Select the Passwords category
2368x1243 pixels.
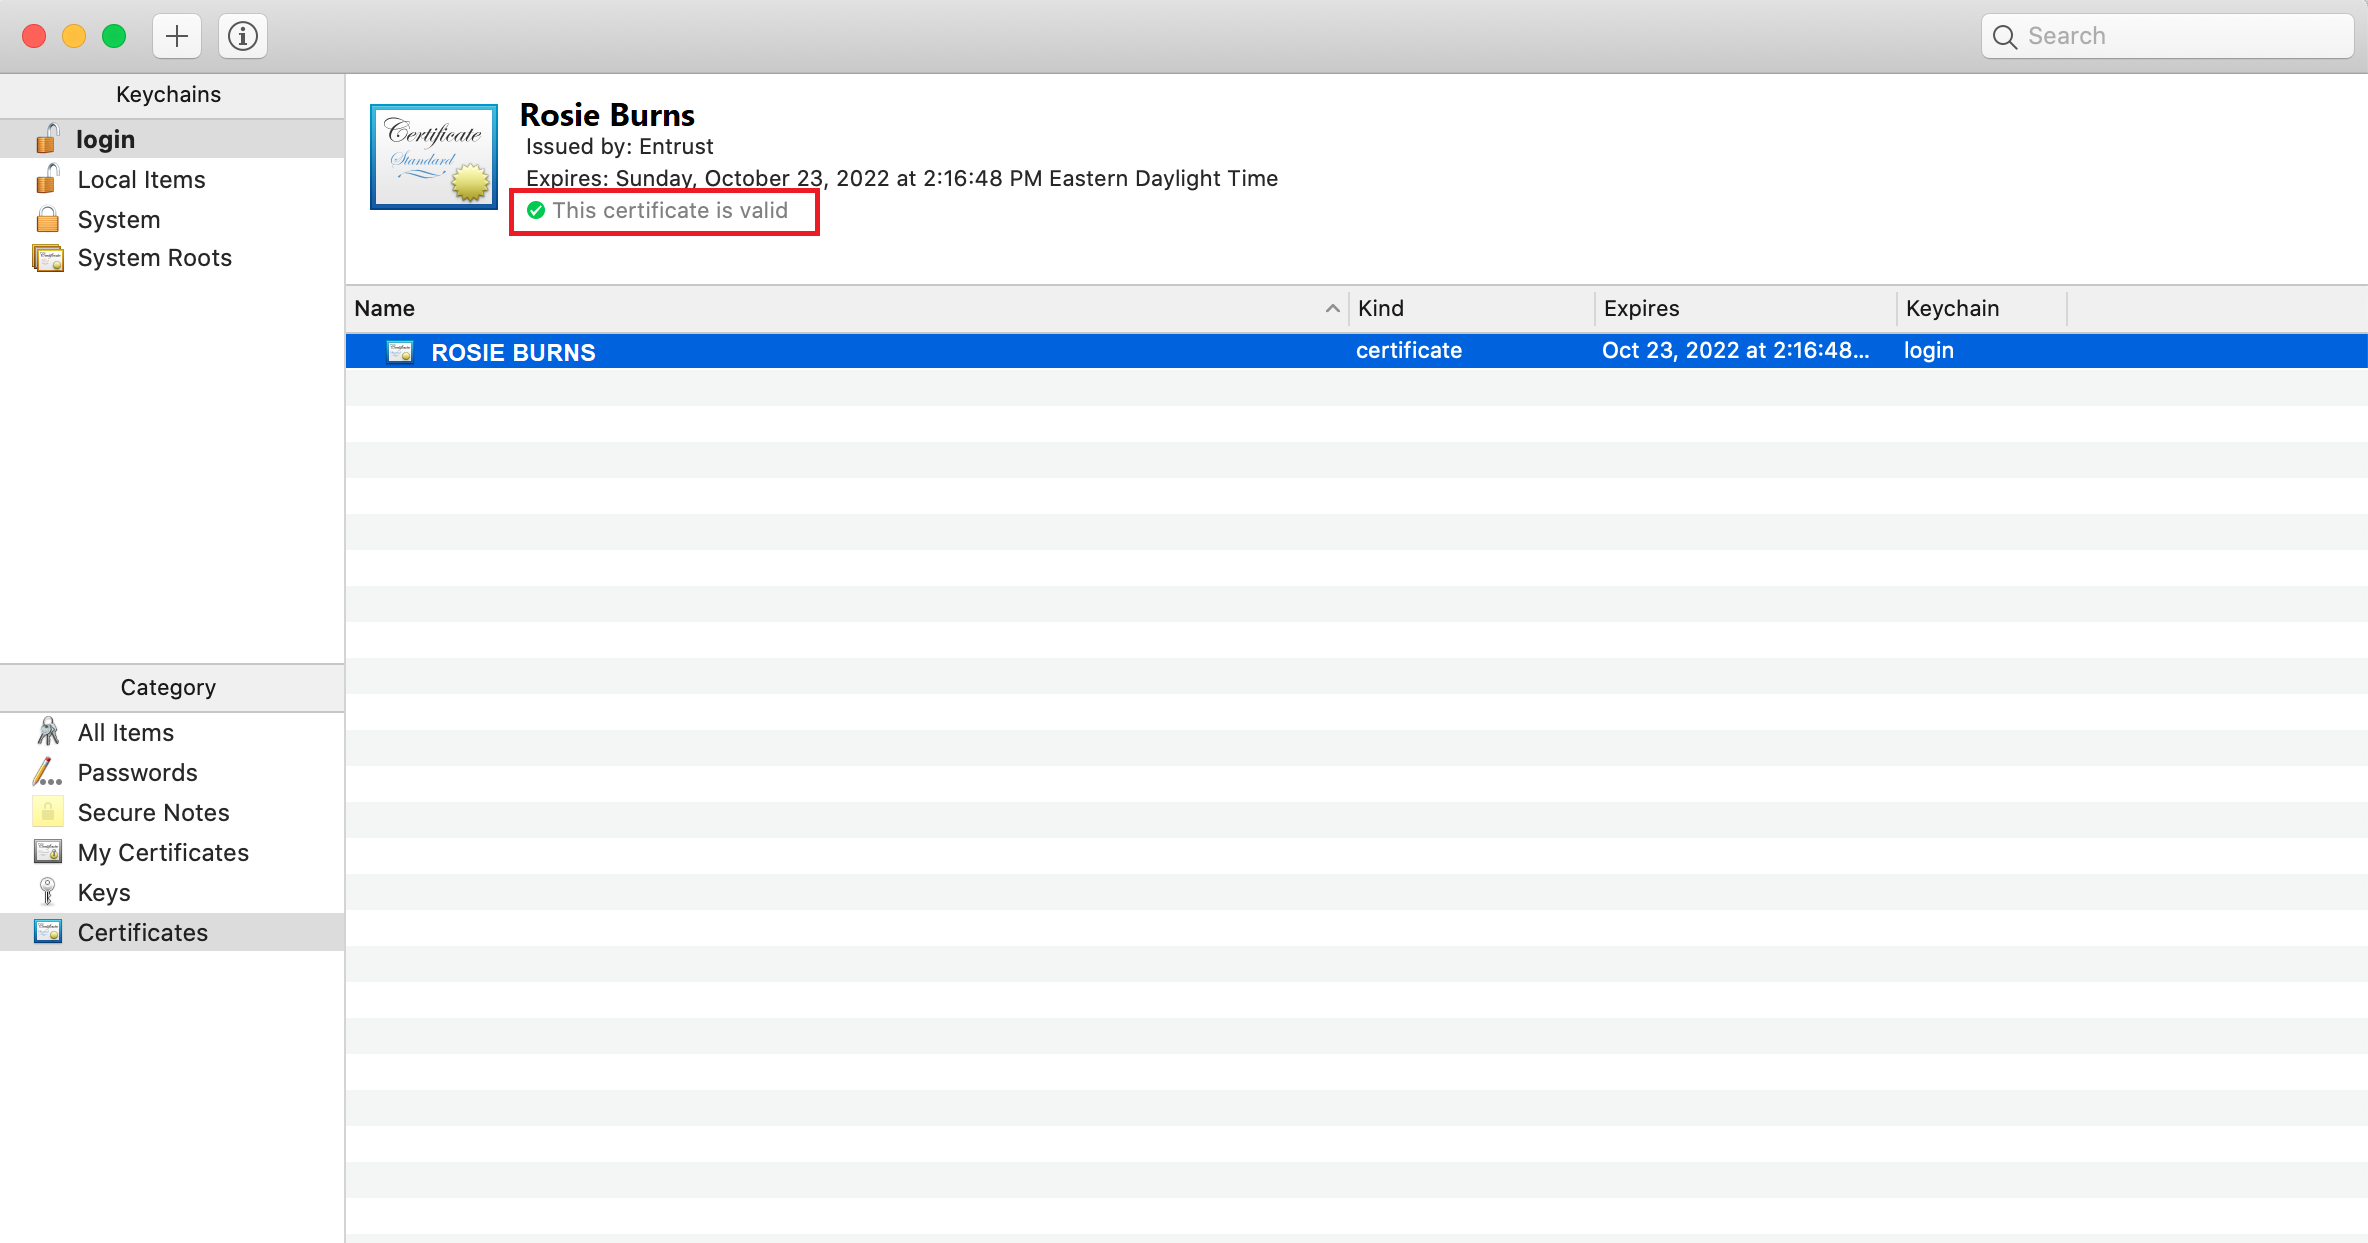137,773
